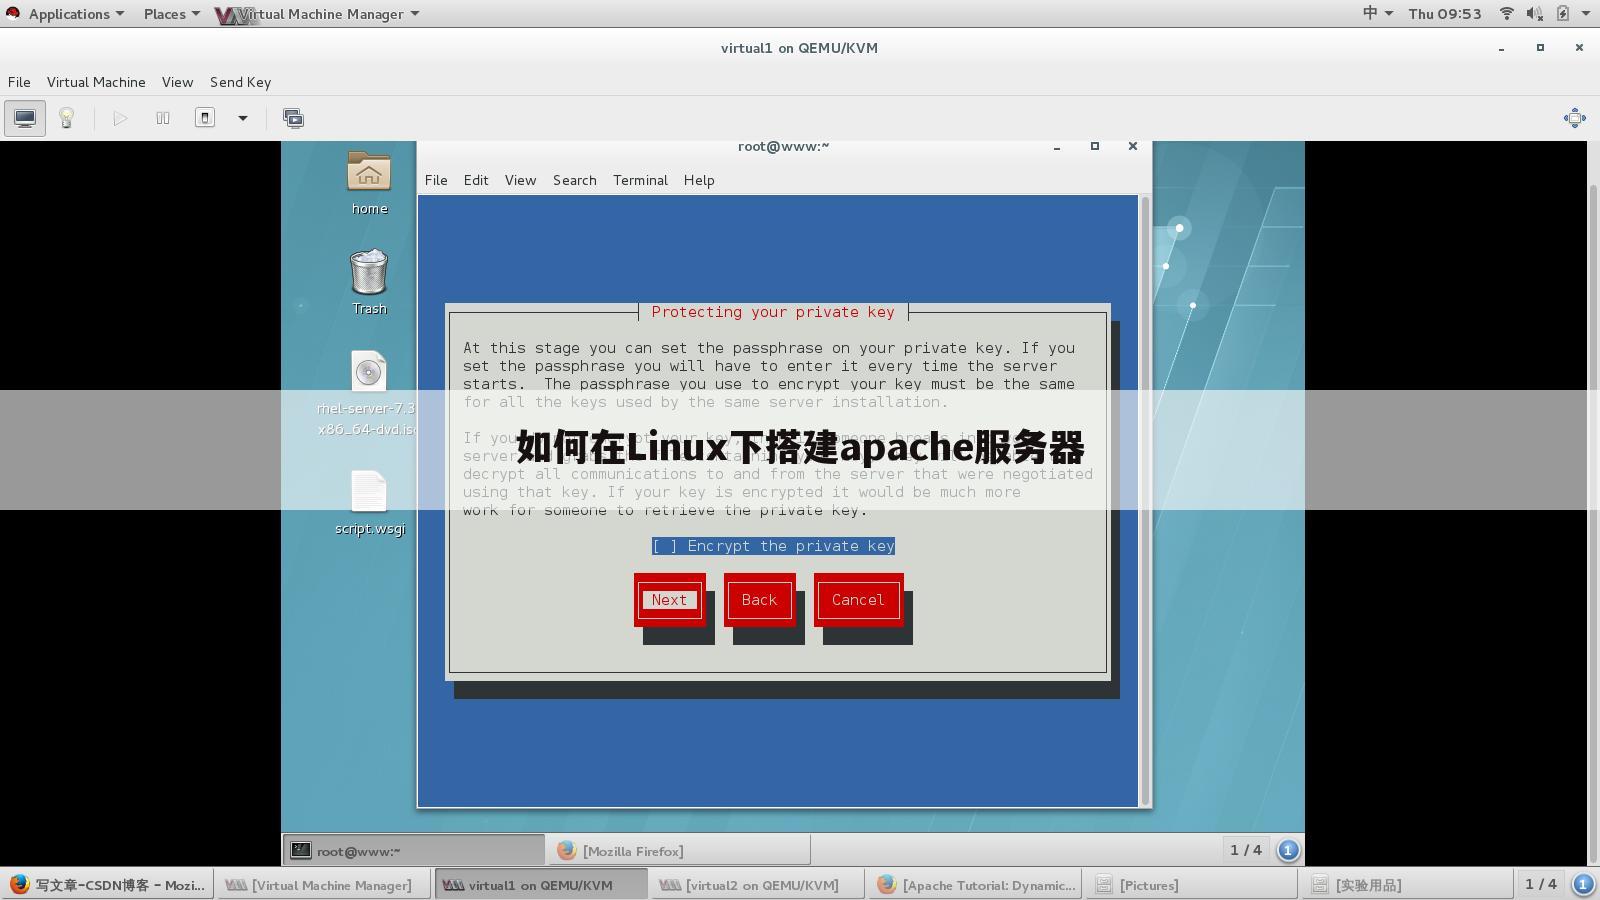Click the Run VM play icon

pyautogui.click(x=120, y=118)
